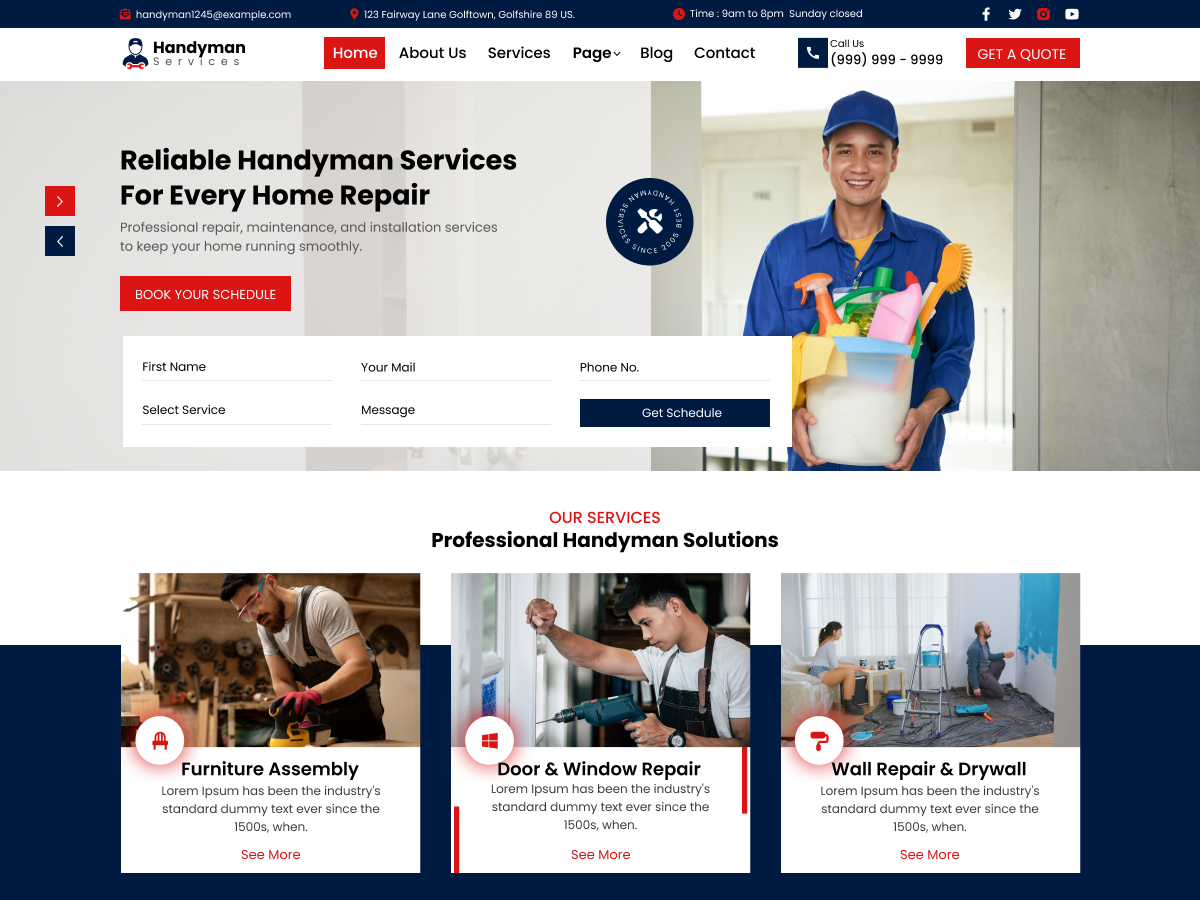Click the Furniture Assembly card image
Screen dimensions: 1200x900
click(270, 660)
